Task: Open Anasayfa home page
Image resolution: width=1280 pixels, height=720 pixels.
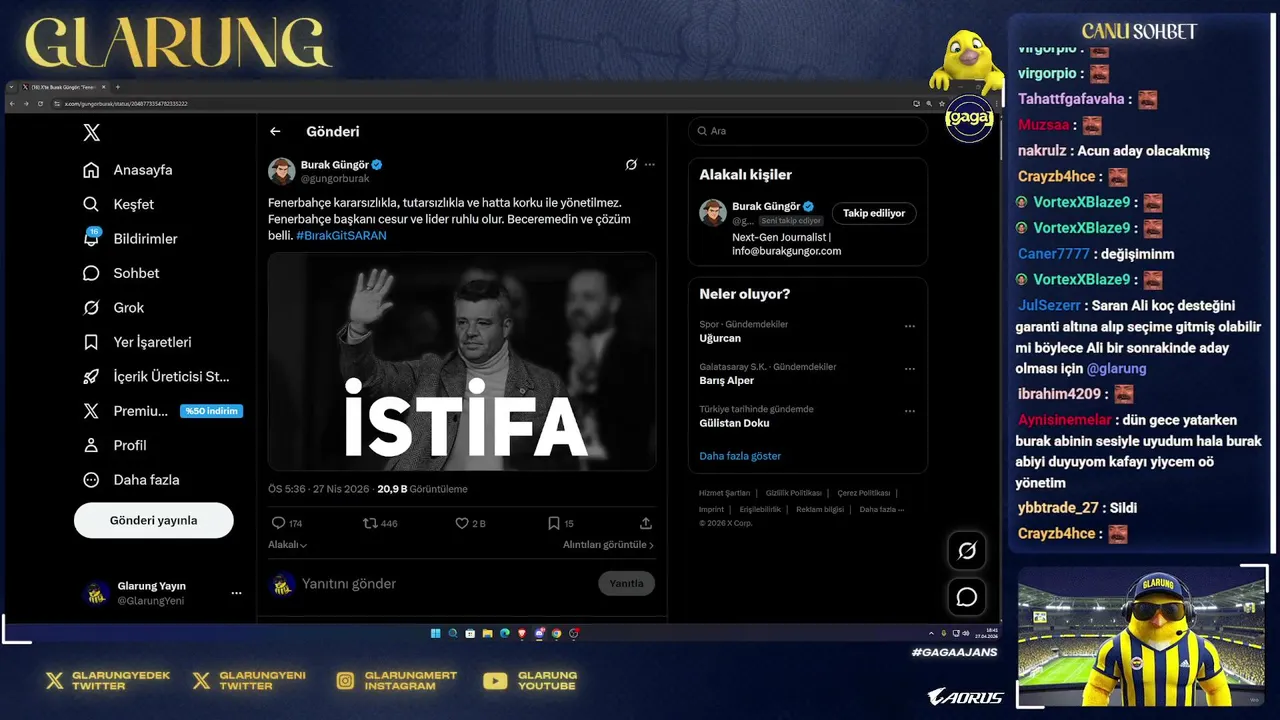Action: click(x=128, y=170)
